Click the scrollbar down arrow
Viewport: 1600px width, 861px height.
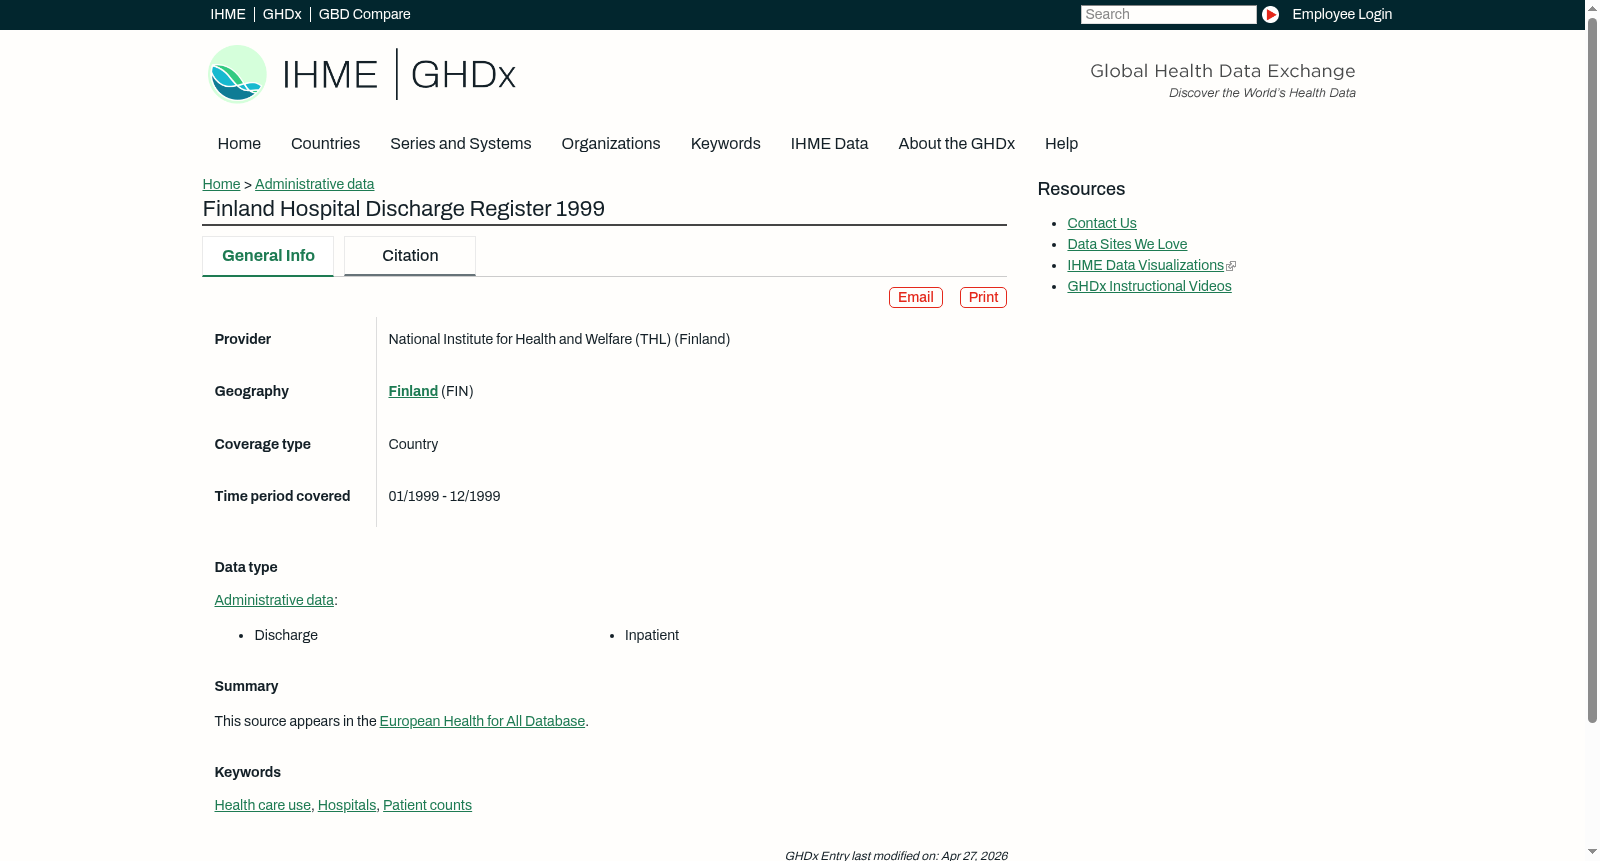click(x=1592, y=852)
